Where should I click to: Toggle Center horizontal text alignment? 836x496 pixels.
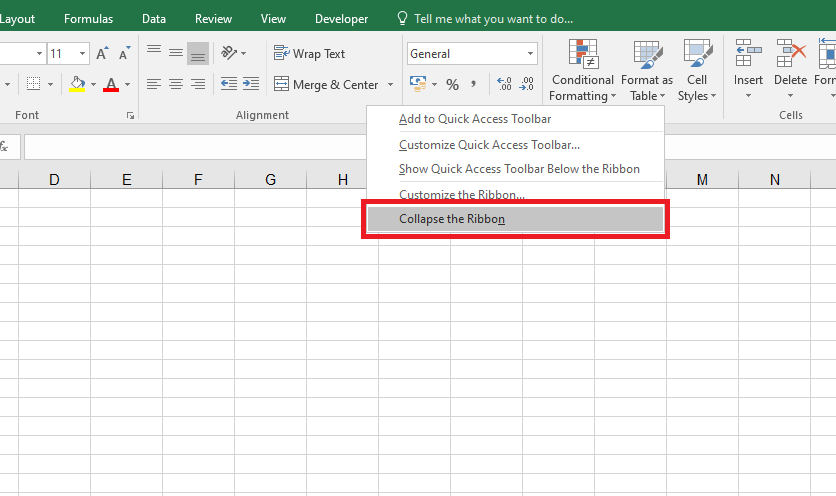click(176, 85)
